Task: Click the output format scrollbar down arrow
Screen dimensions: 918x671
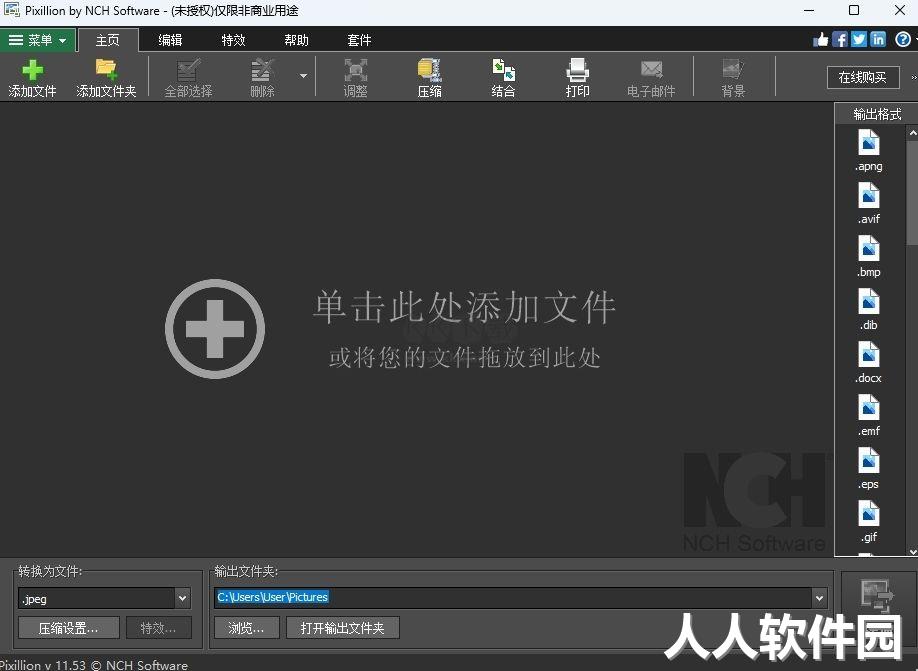Action: [x=913, y=551]
